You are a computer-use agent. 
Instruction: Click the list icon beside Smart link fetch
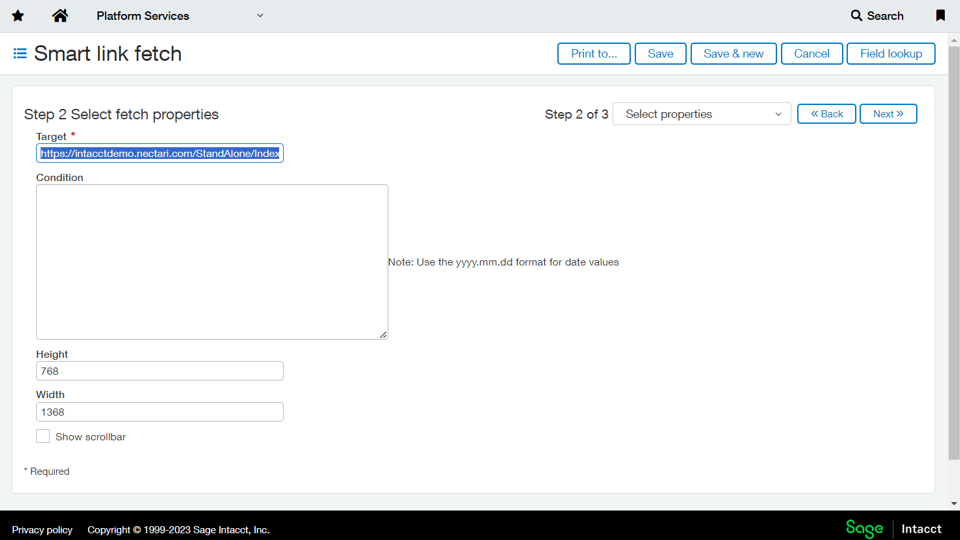point(20,54)
